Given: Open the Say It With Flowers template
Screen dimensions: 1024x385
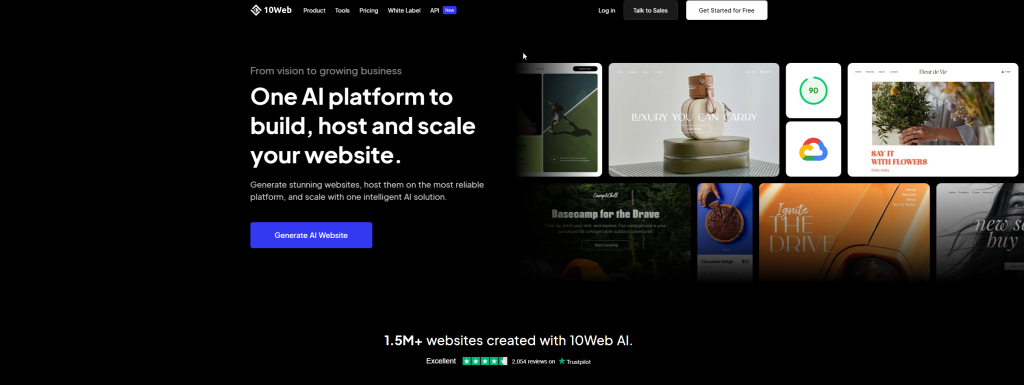Looking at the screenshot, I should click(x=933, y=119).
